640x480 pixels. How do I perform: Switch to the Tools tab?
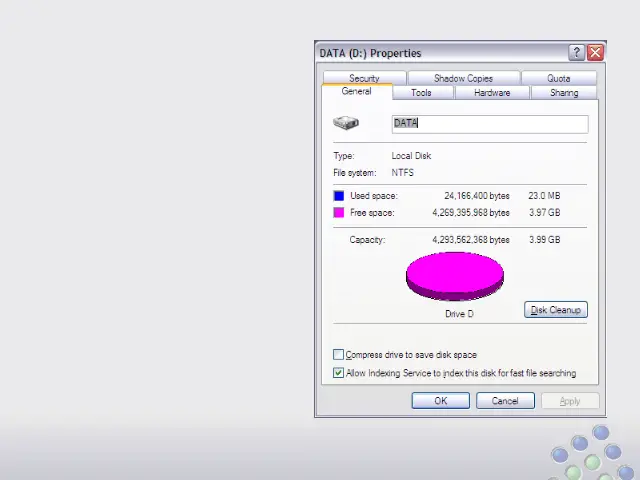pos(421,93)
